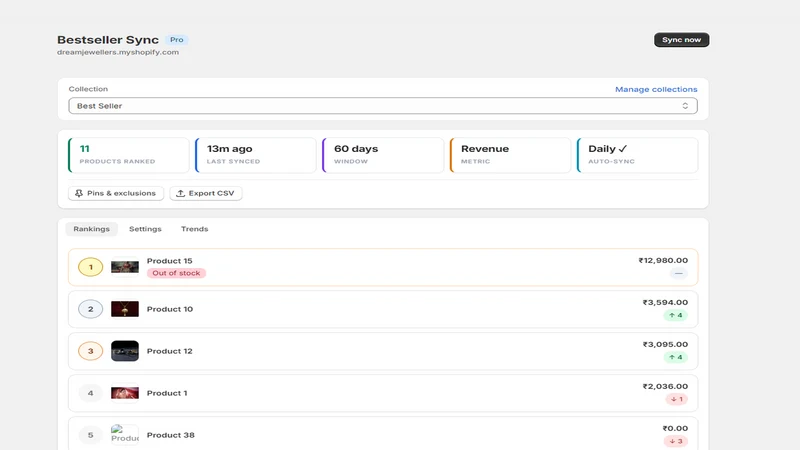Image resolution: width=800 pixels, height=450 pixels.
Task: Click the ₹2,036.00 revenue value
Action: click(665, 386)
